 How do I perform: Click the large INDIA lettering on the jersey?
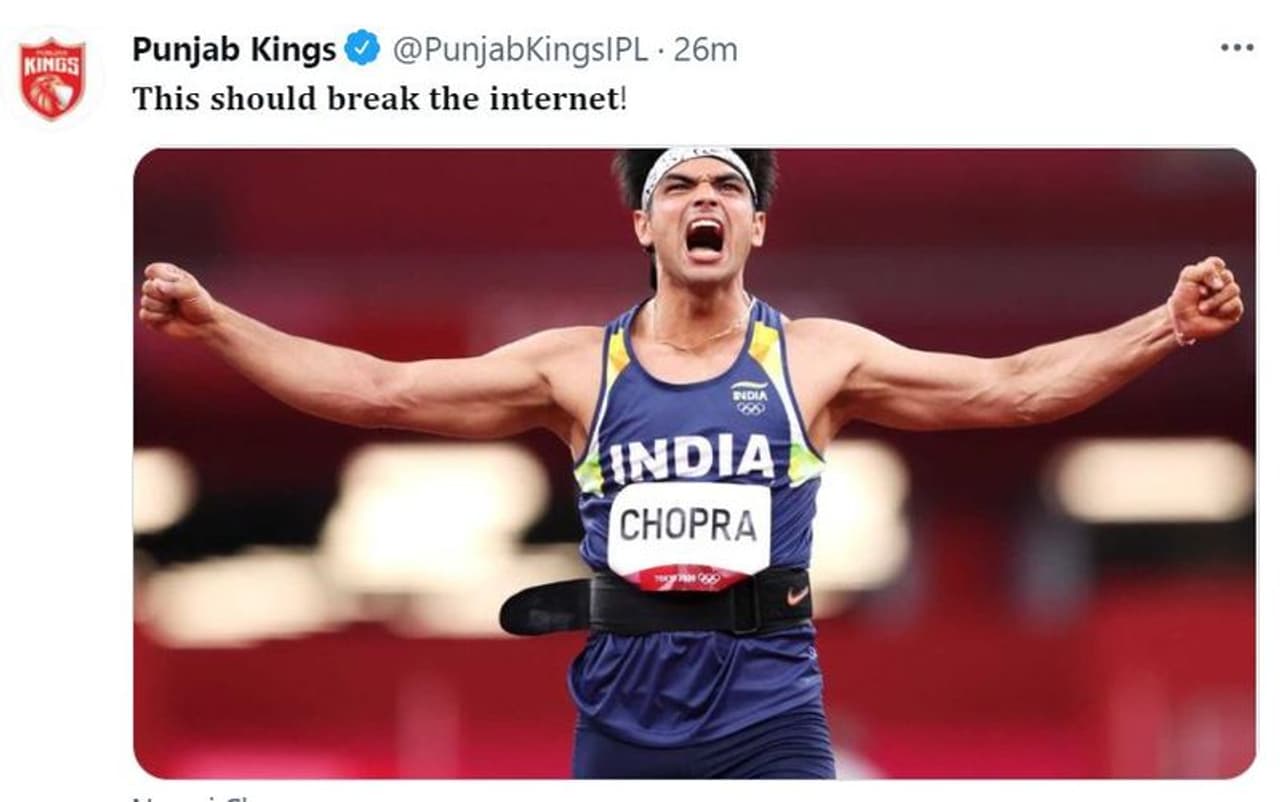pyautogui.click(x=691, y=459)
